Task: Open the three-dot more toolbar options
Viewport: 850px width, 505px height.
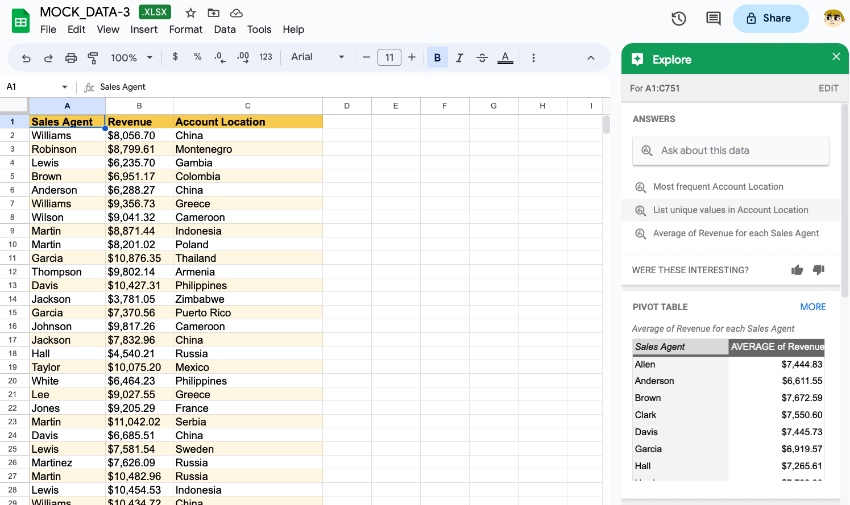Action: point(533,57)
